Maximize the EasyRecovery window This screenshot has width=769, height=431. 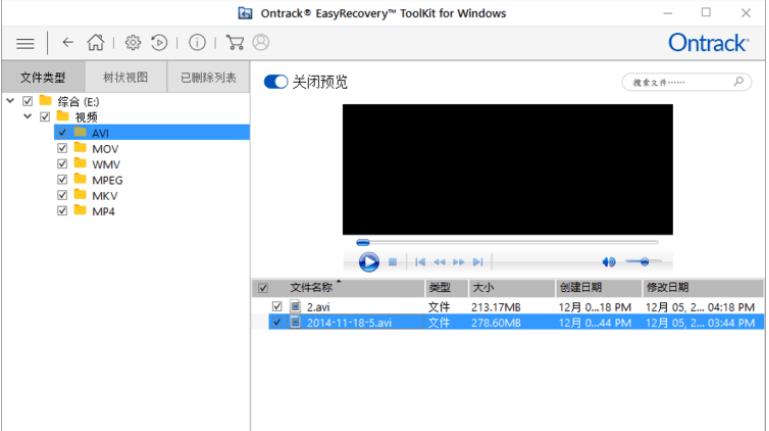(x=706, y=13)
